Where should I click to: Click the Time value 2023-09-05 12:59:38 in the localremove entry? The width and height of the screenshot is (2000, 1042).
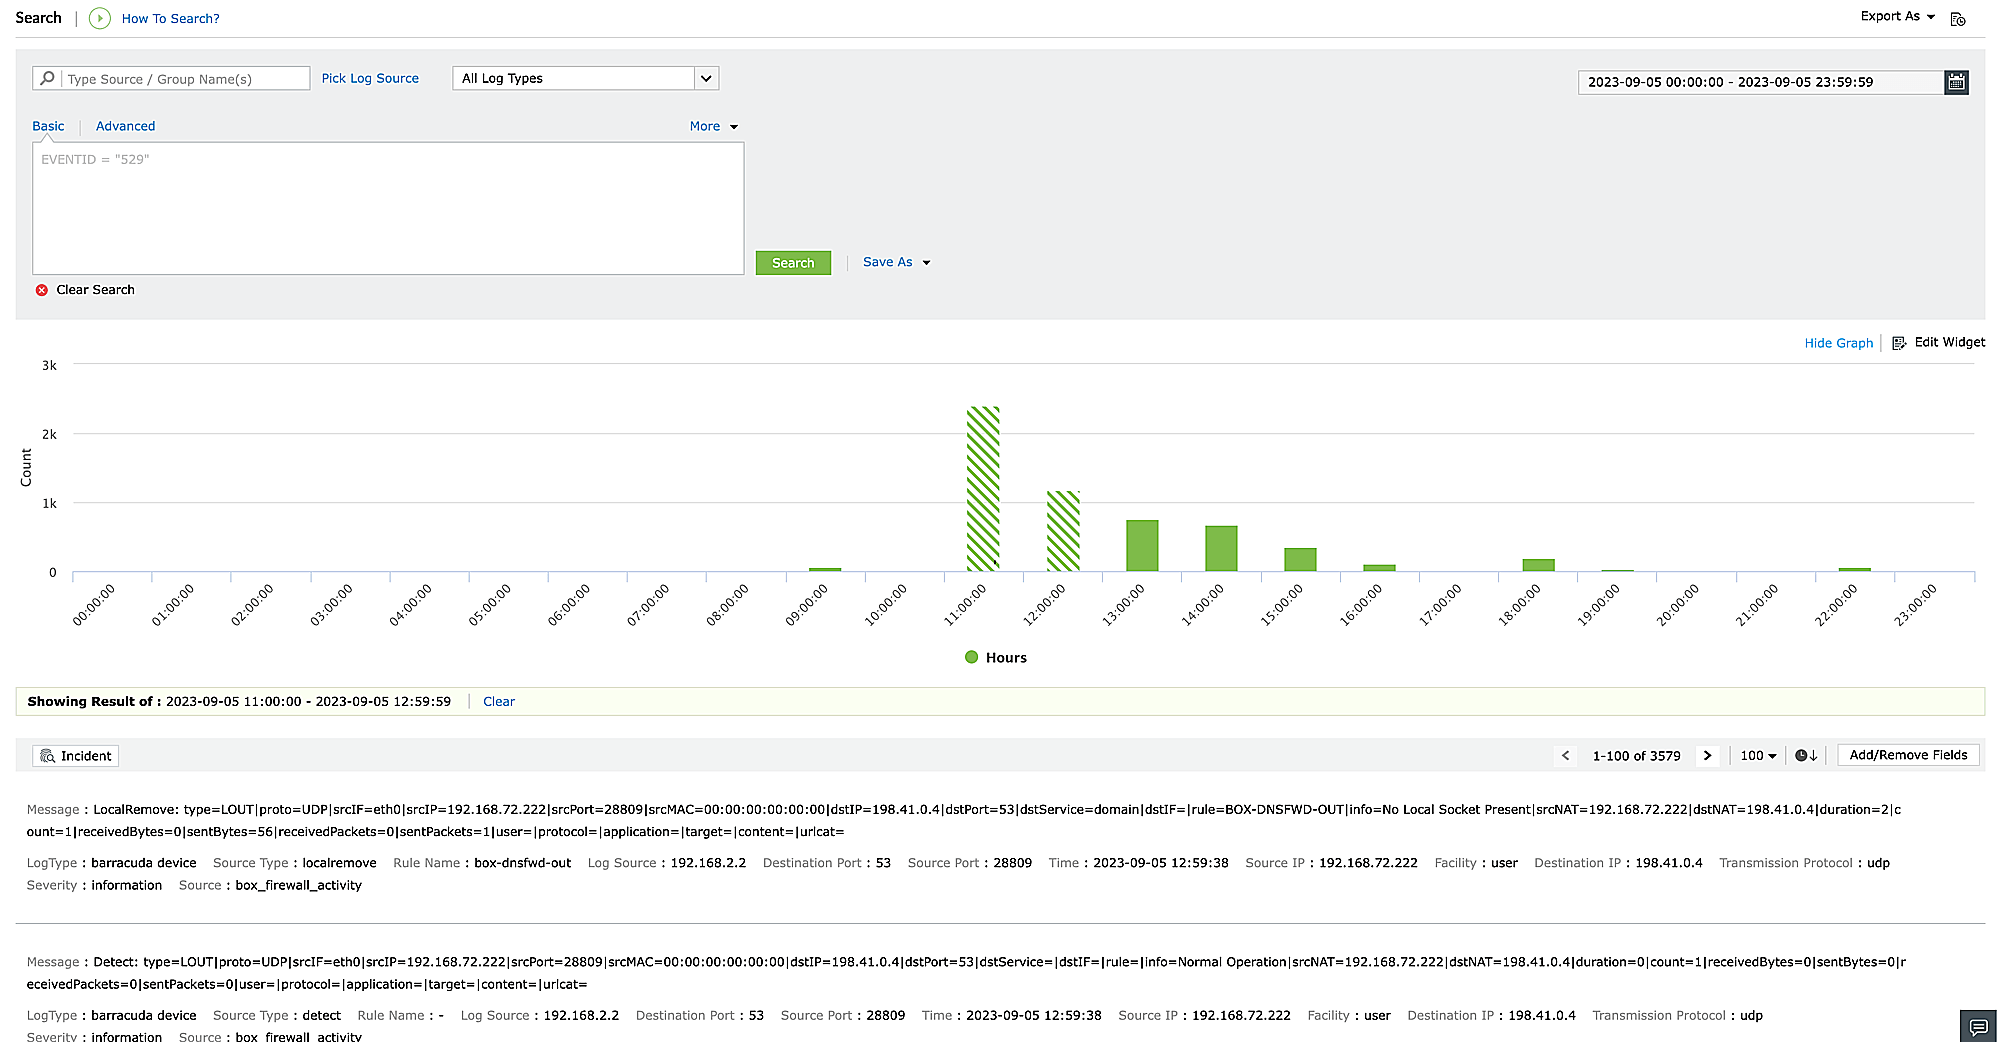pos(1160,863)
